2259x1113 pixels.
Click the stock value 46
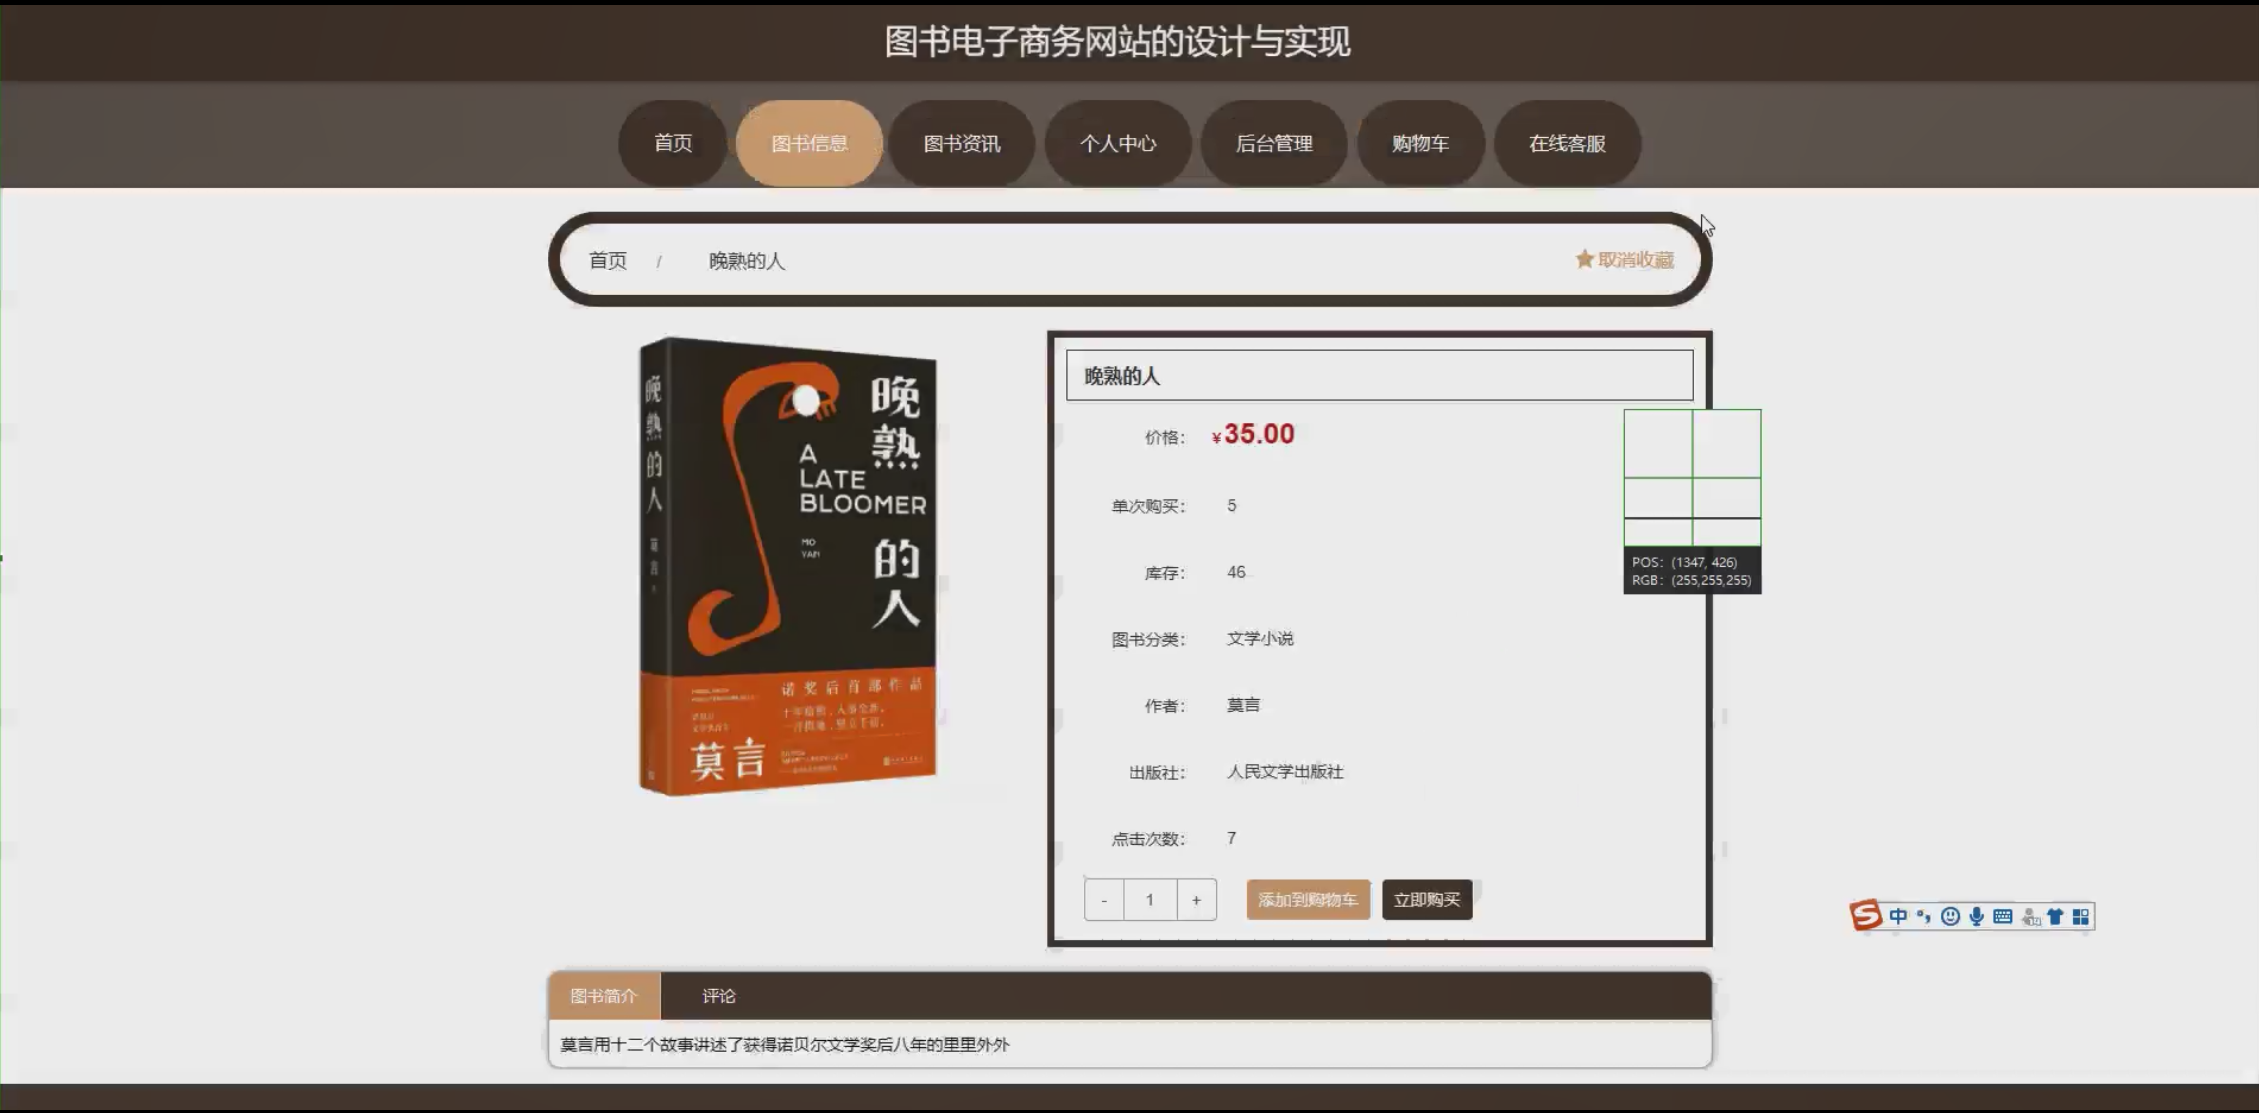(x=1236, y=572)
